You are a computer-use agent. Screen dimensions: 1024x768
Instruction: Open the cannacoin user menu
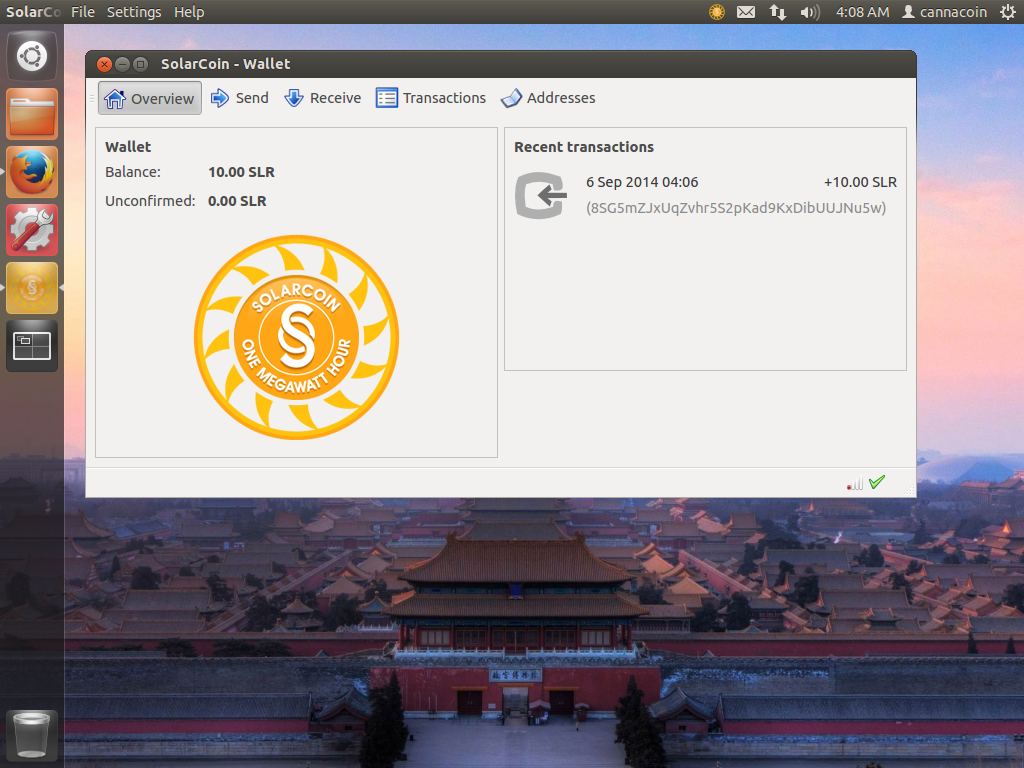944,12
